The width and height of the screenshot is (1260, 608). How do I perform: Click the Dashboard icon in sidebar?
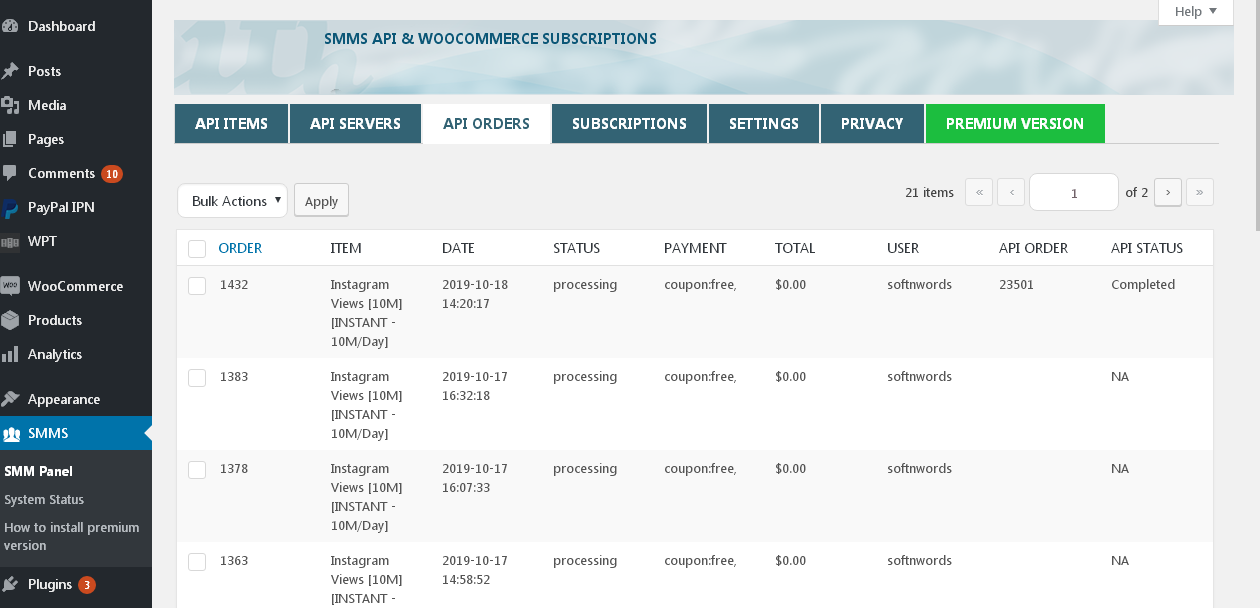coord(10,26)
